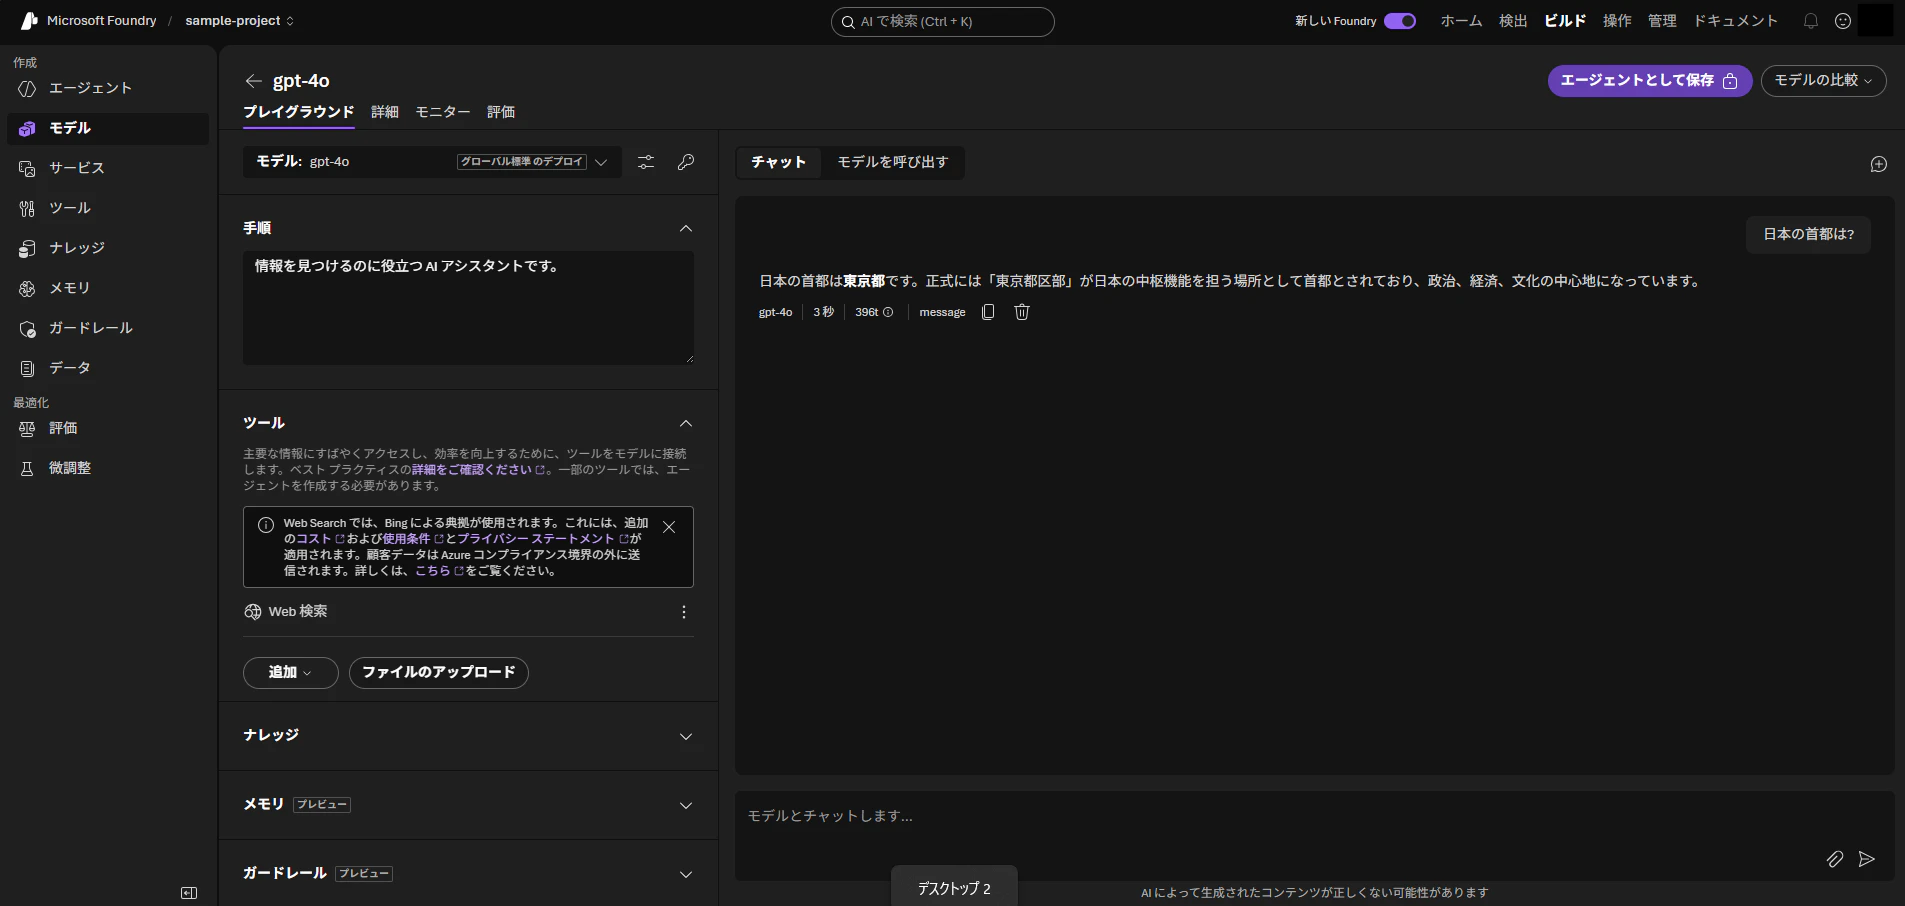
Task: Click the ファイルのアップロード button
Action: coord(439,673)
